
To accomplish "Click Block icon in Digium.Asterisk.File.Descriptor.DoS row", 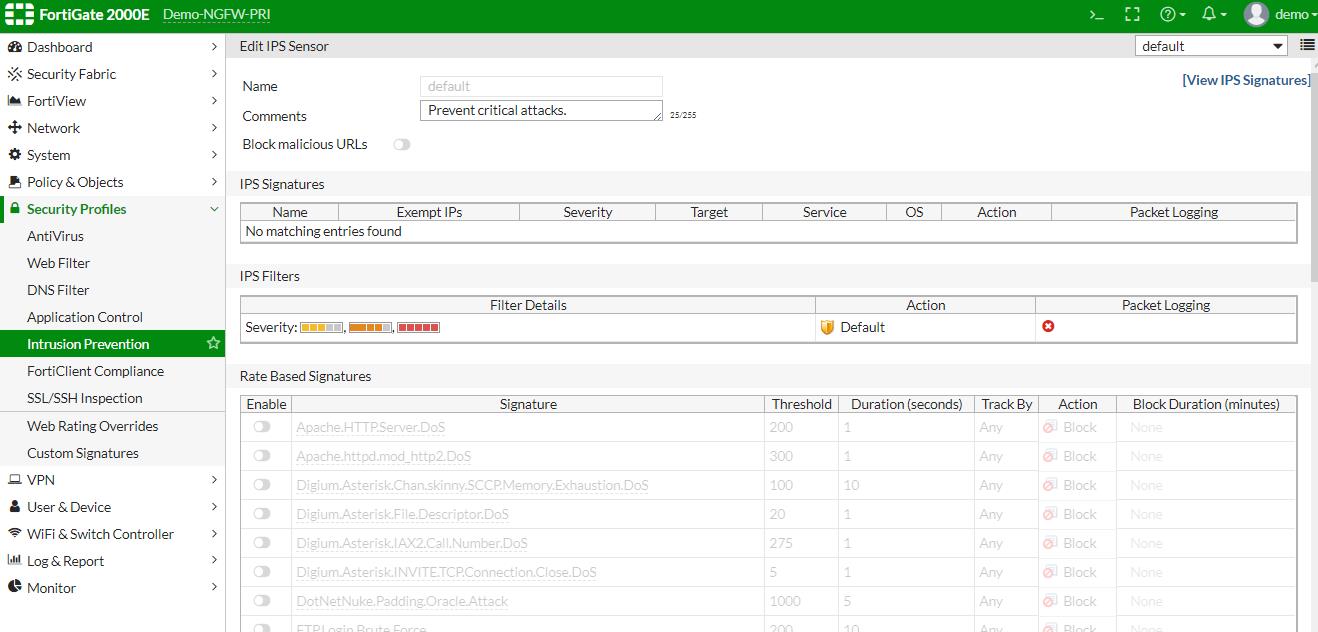I will pyautogui.click(x=1049, y=514).
